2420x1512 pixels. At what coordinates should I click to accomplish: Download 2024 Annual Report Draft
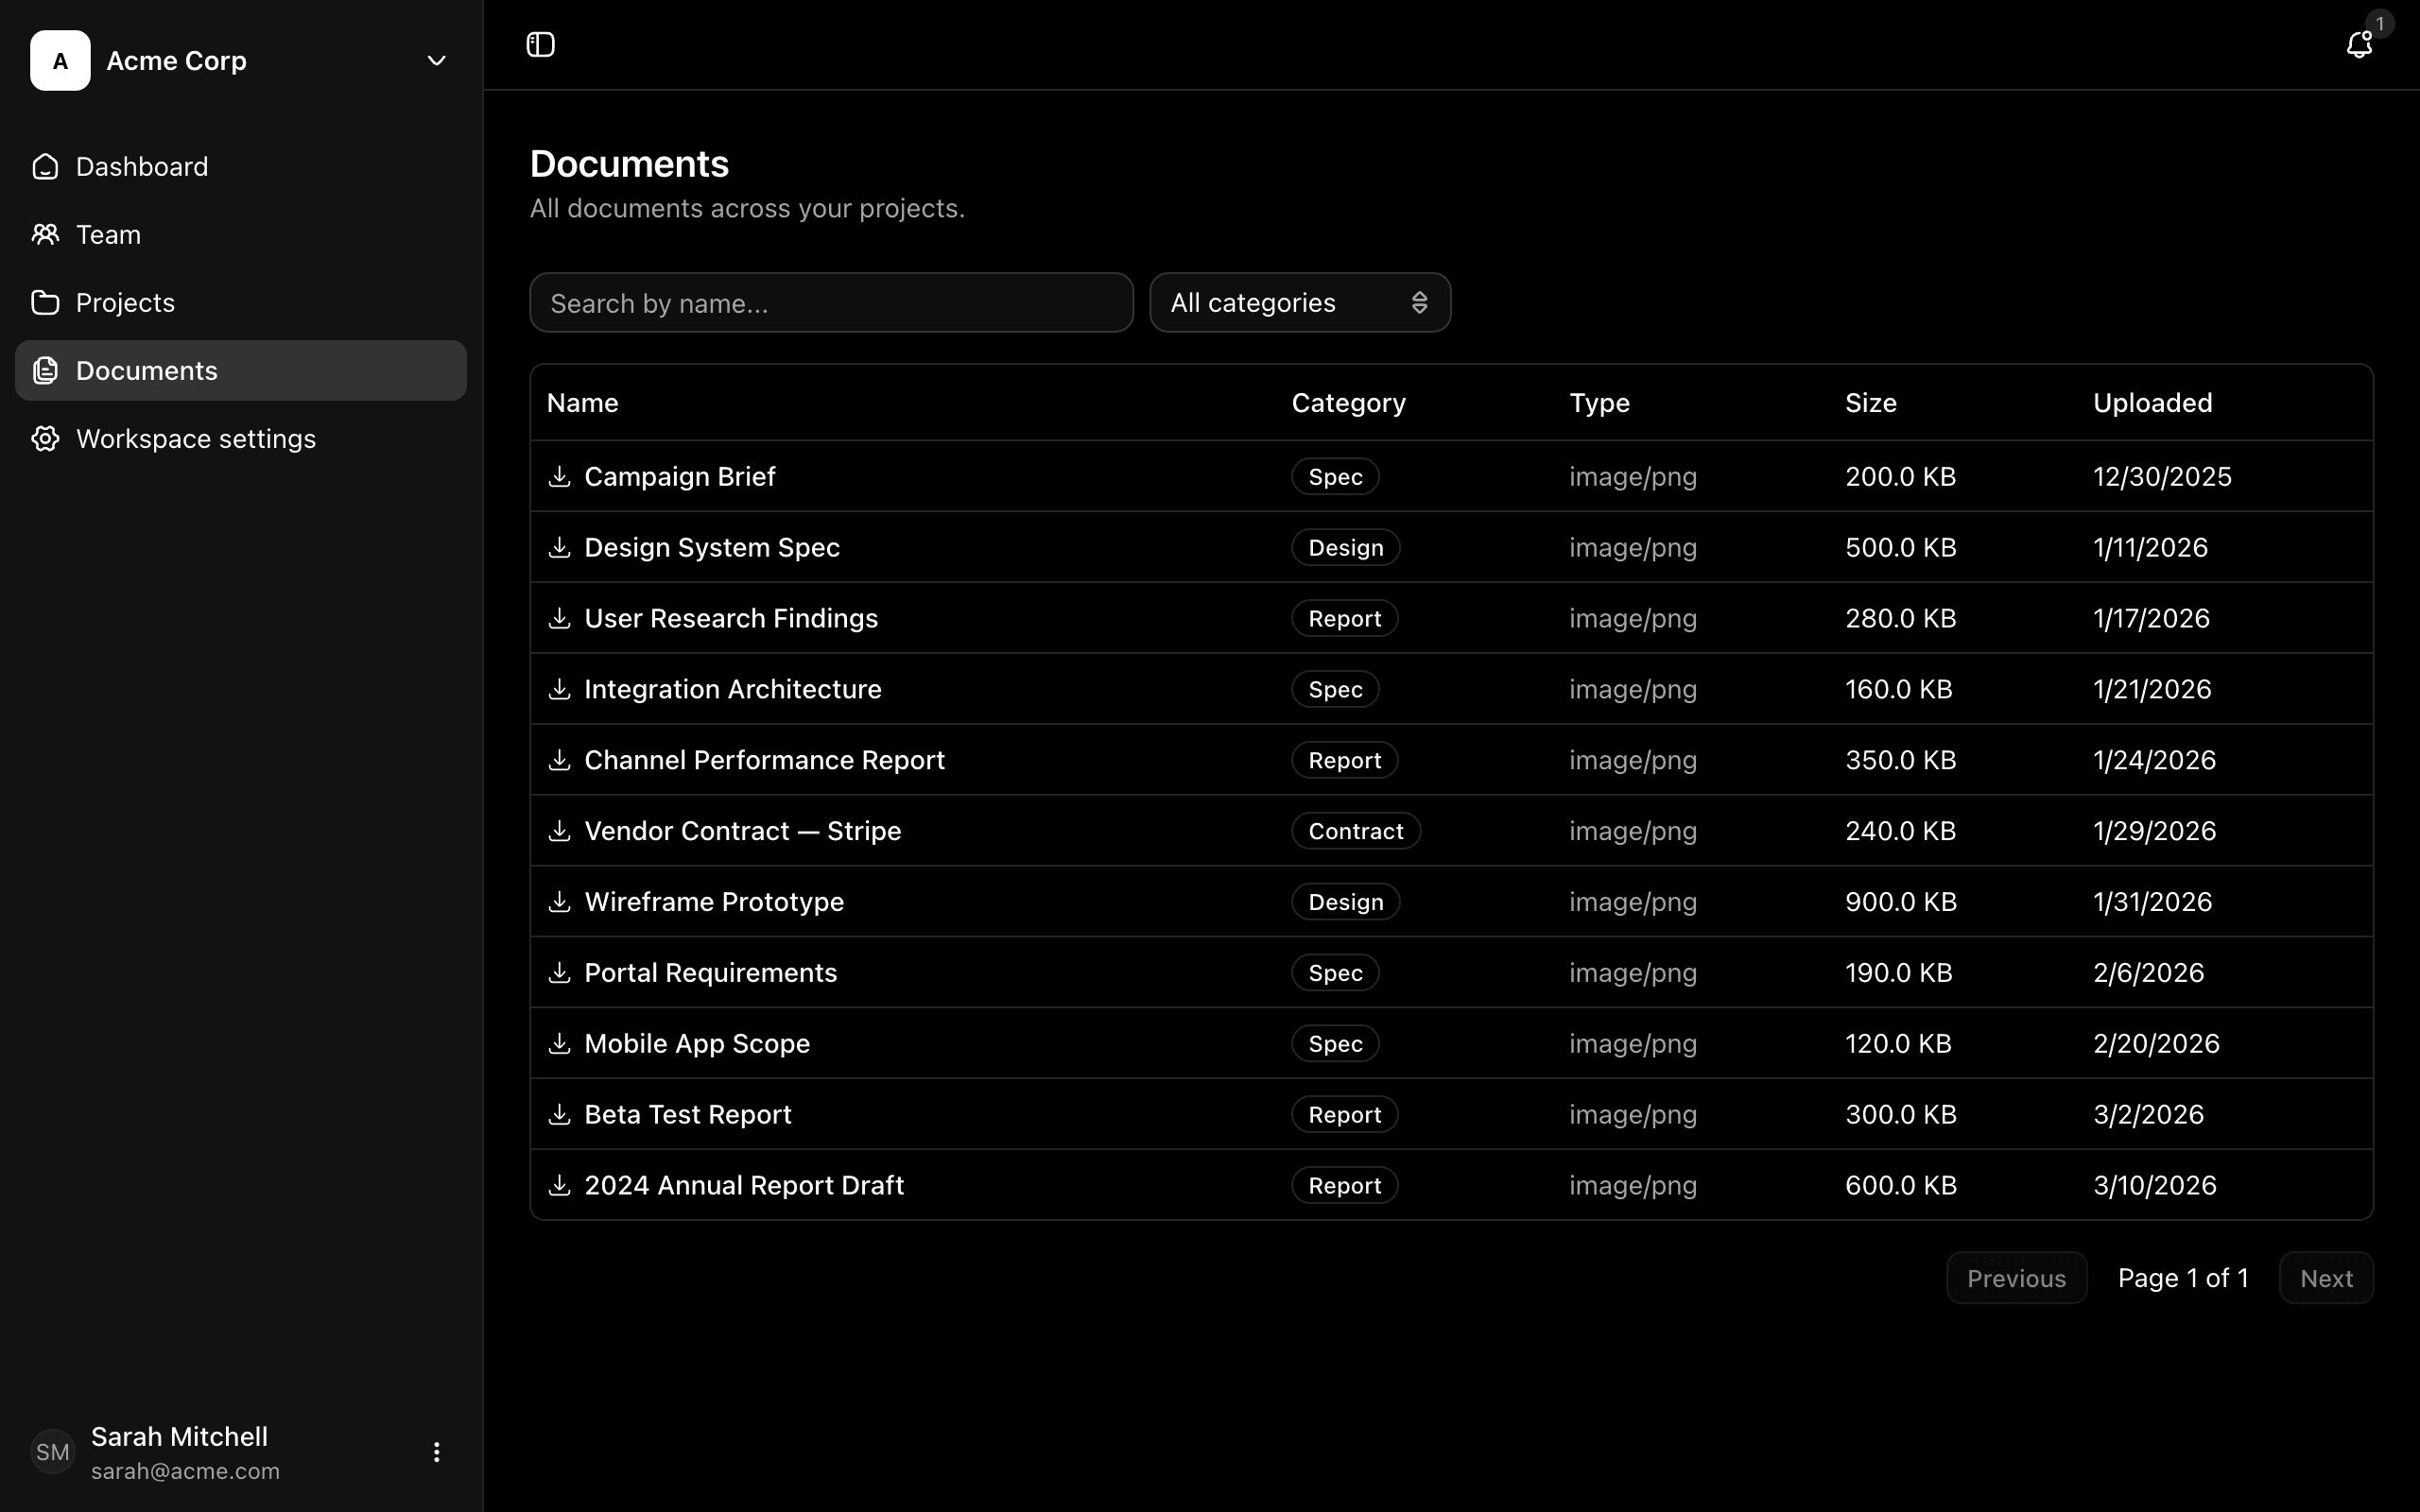click(x=559, y=1185)
